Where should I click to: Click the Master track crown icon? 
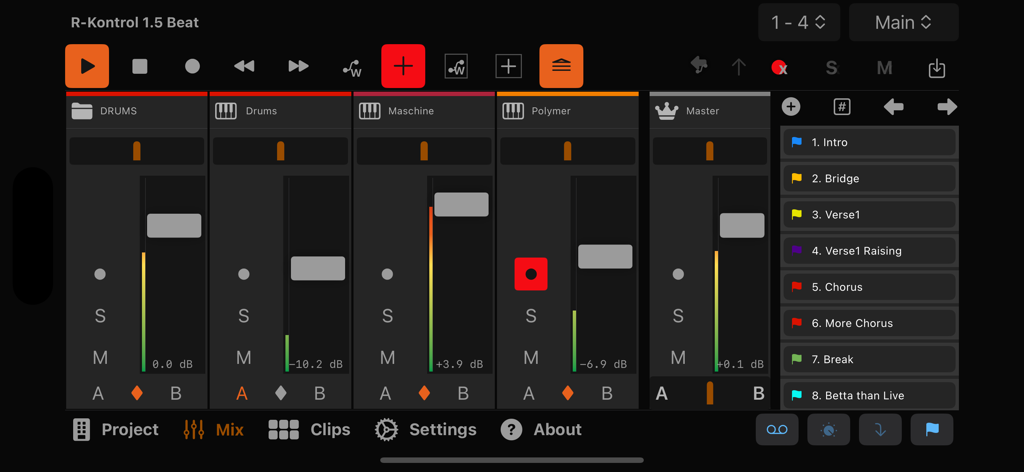(x=666, y=111)
